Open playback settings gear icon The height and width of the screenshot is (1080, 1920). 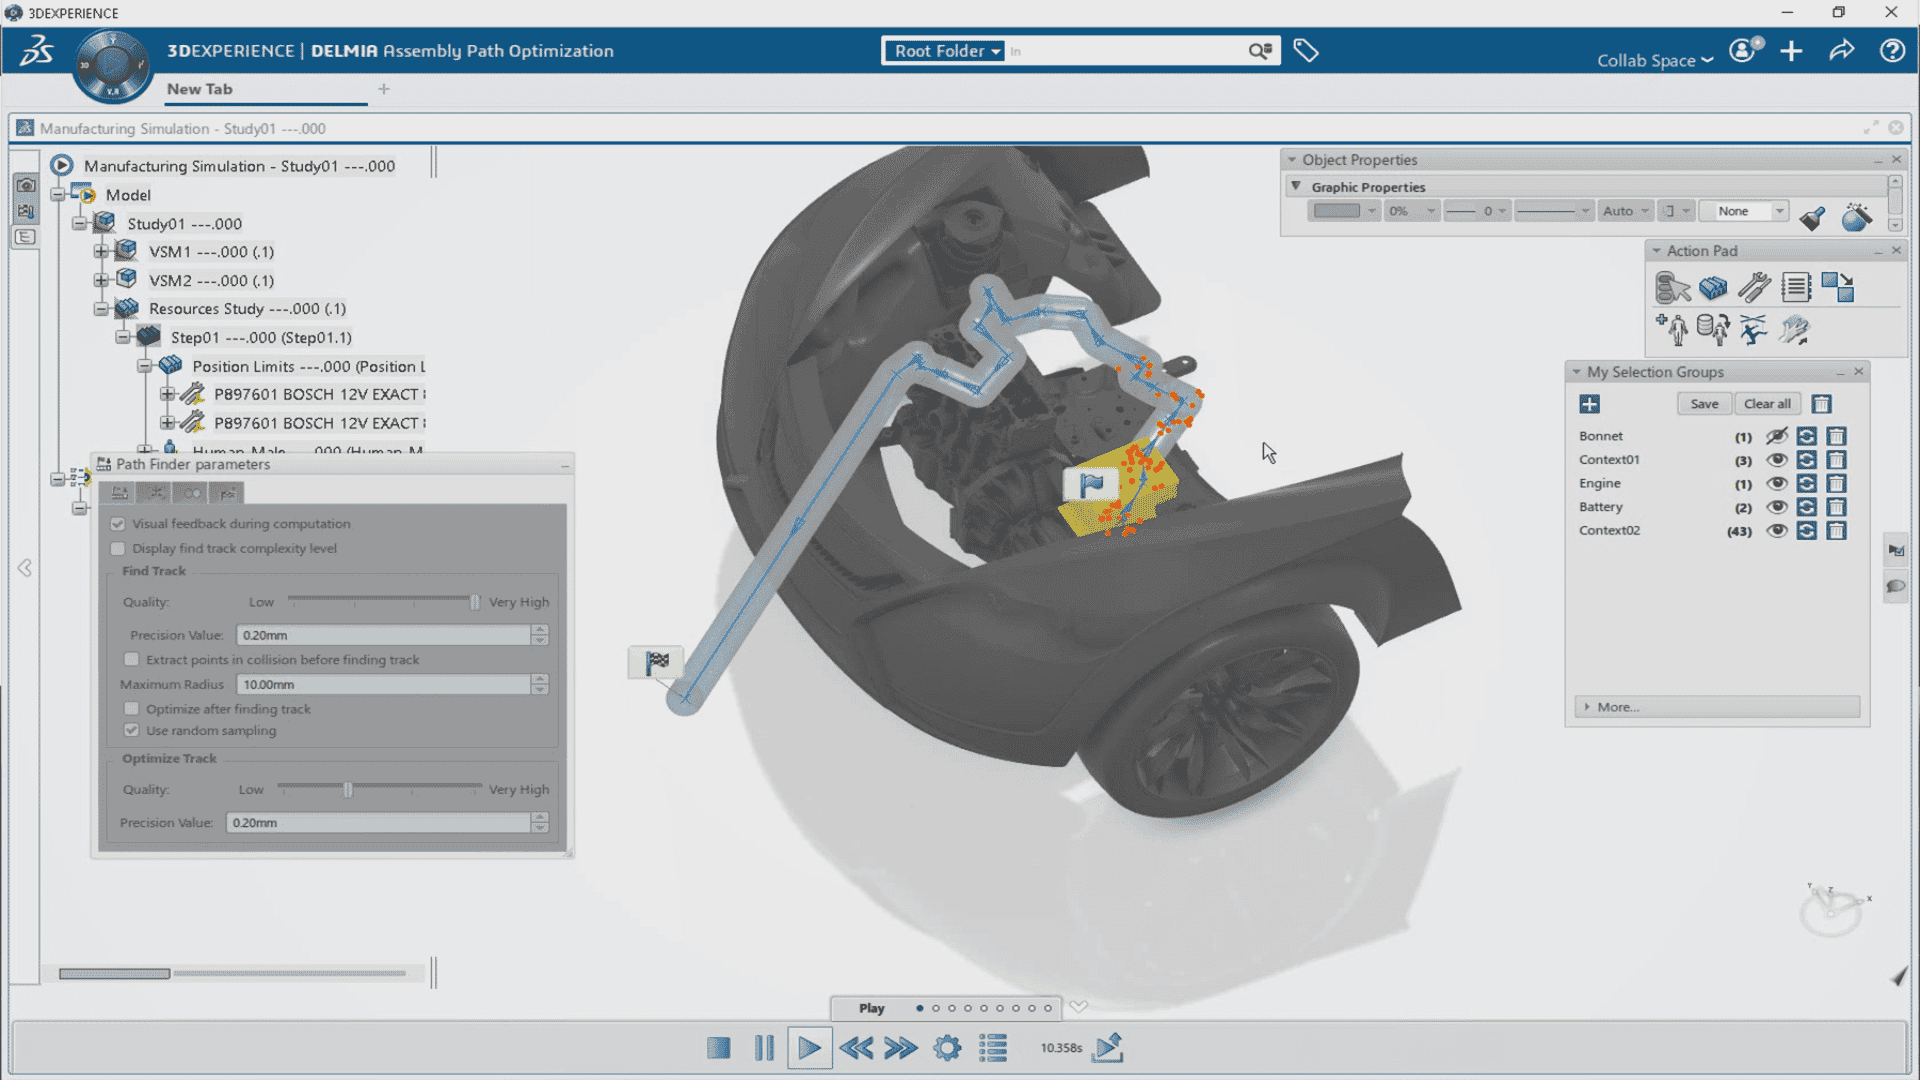point(946,1048)
